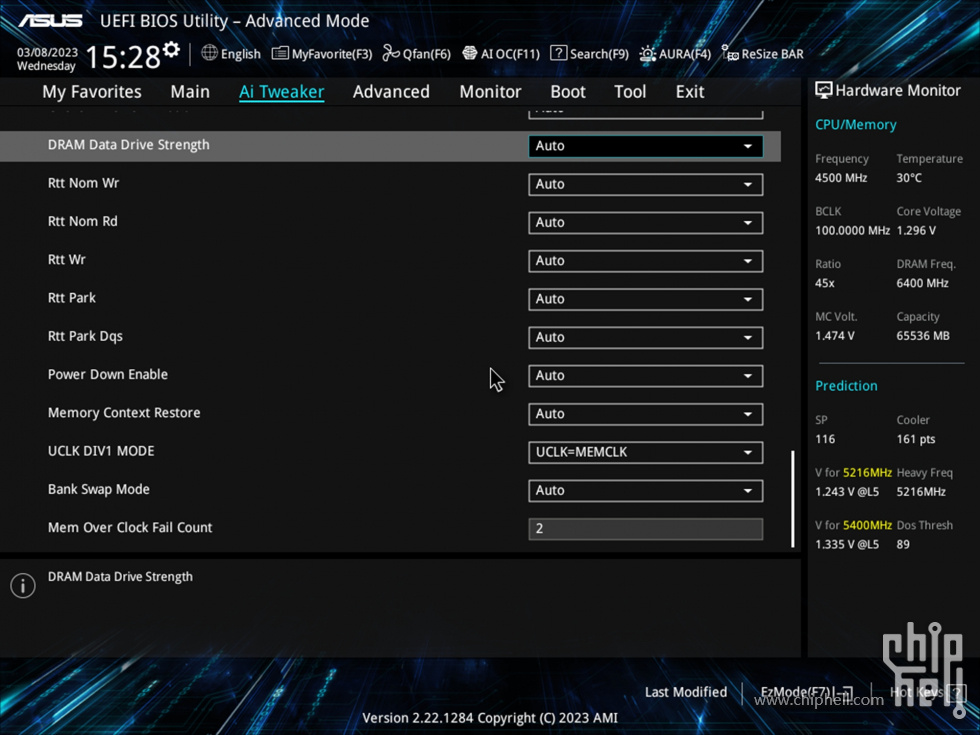Switch to the Boot tab
The height and width of the screenshot is (735, 980).
[568, 92]
